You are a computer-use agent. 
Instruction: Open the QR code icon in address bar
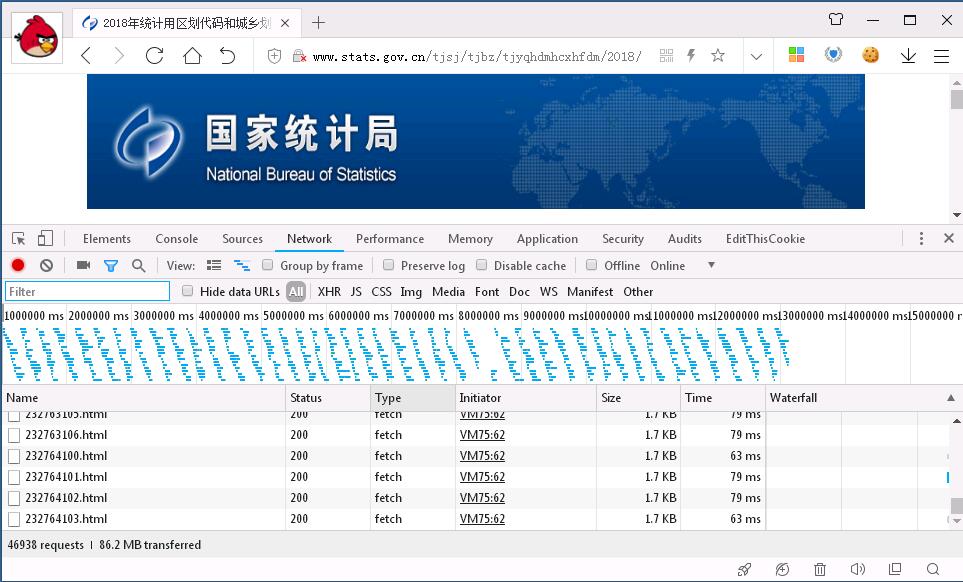click(x=666, y=56)
